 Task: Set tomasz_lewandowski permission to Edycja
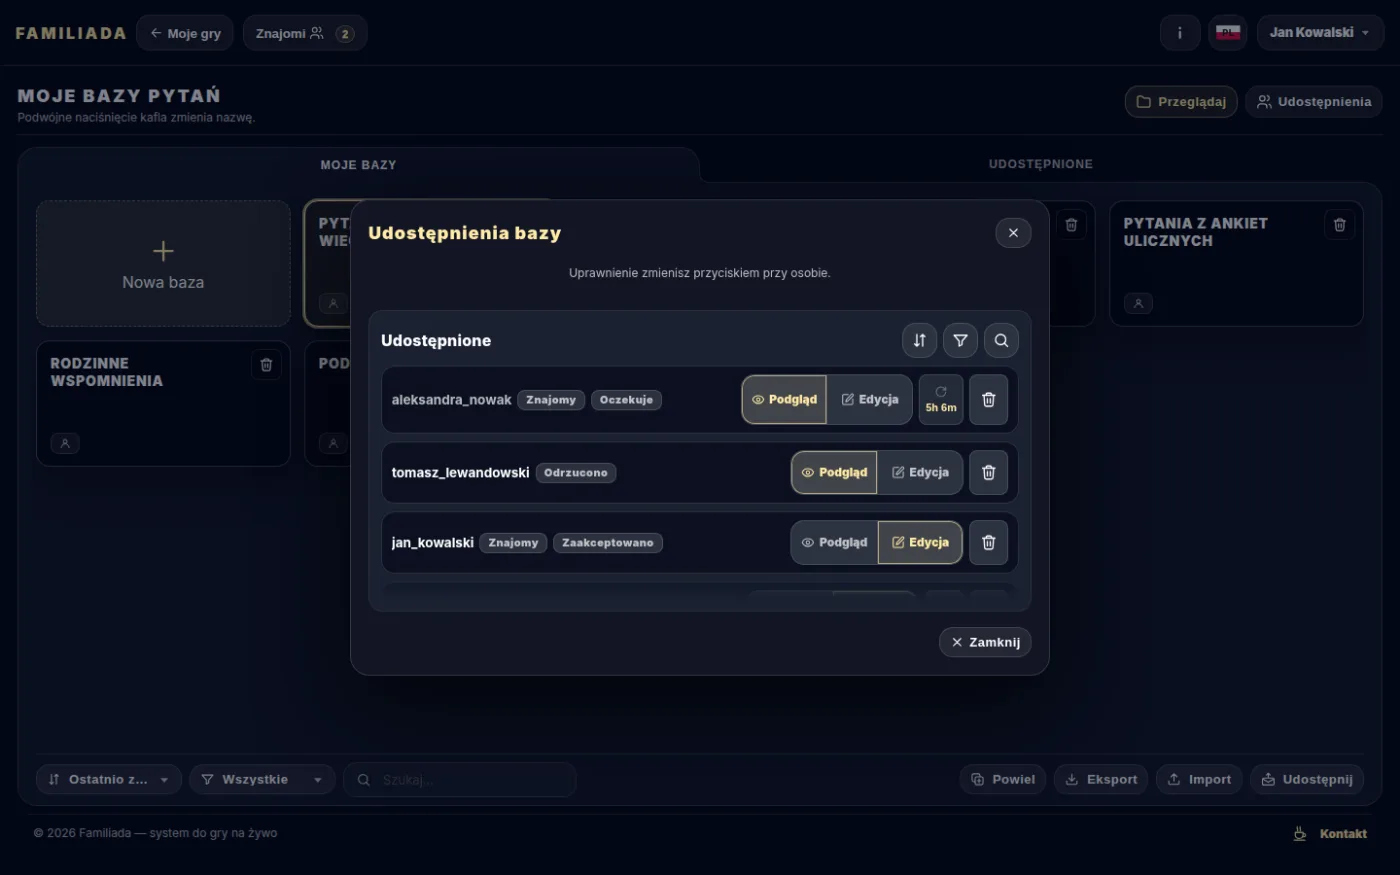[920, 473]
